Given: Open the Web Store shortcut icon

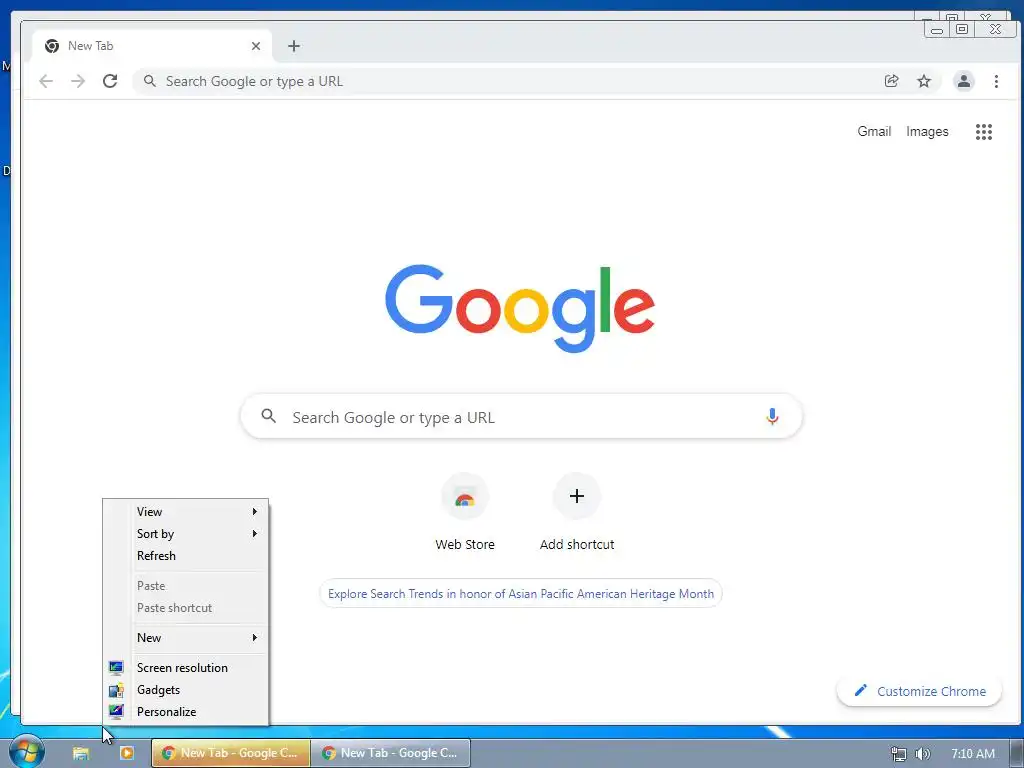Looking at the screenshot, I should pos(464,497).
